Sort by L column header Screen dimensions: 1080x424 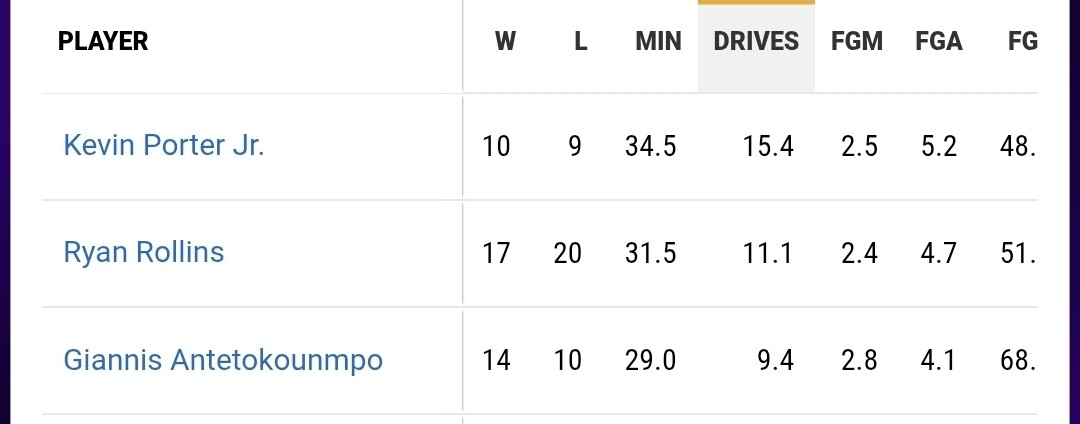[580, 41]
